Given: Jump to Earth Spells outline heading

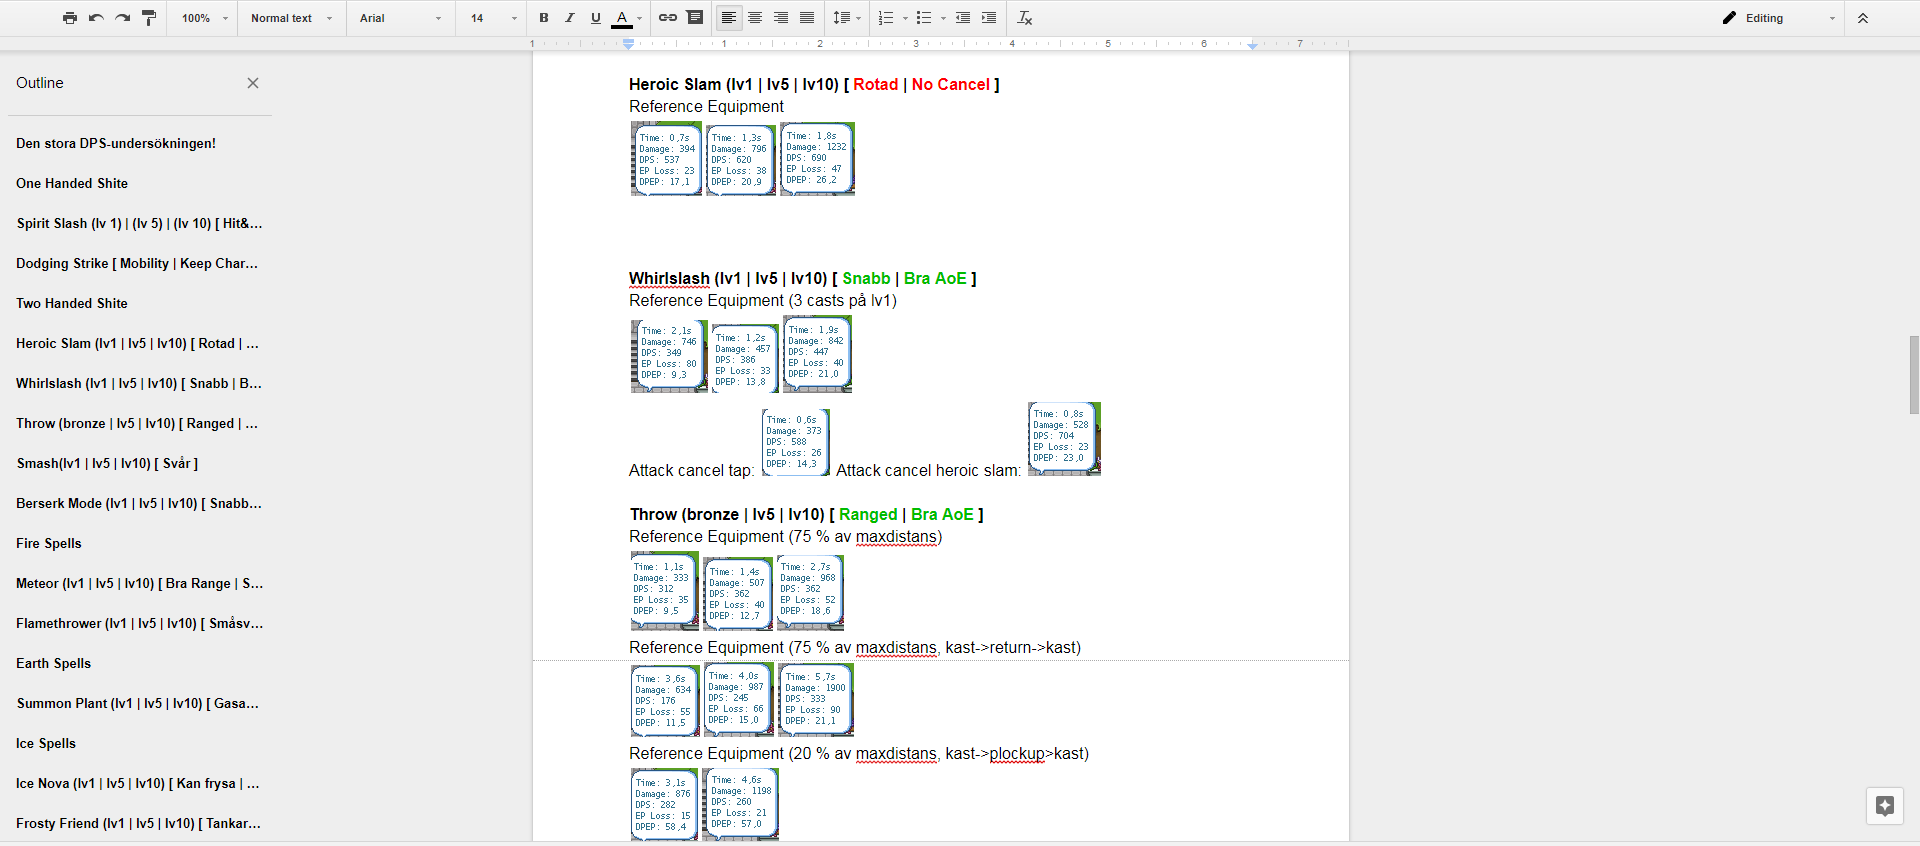Looking at the screenshot, I should click(53, 663).
